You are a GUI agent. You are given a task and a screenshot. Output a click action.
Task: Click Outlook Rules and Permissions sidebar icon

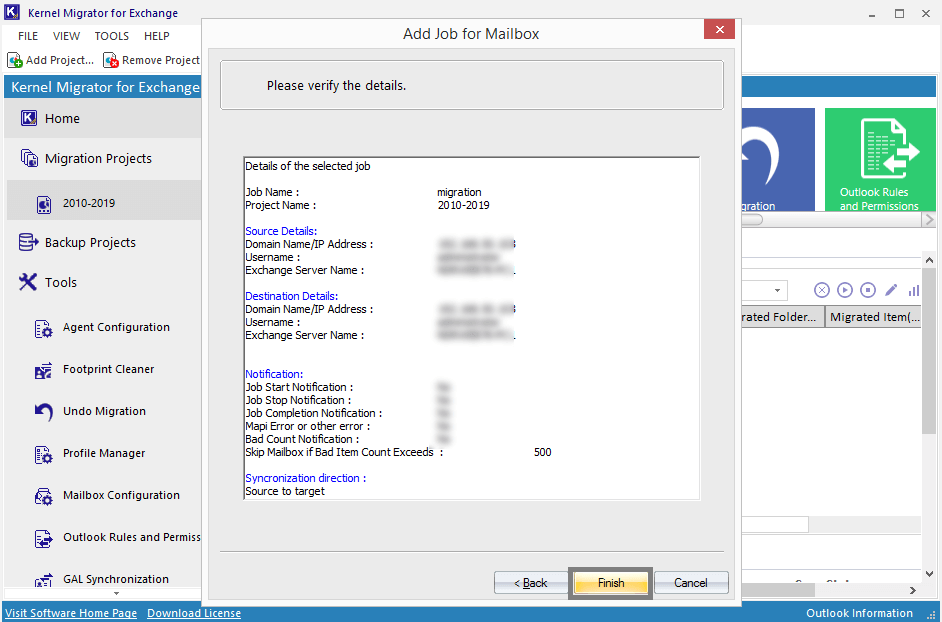coord(43,538)
